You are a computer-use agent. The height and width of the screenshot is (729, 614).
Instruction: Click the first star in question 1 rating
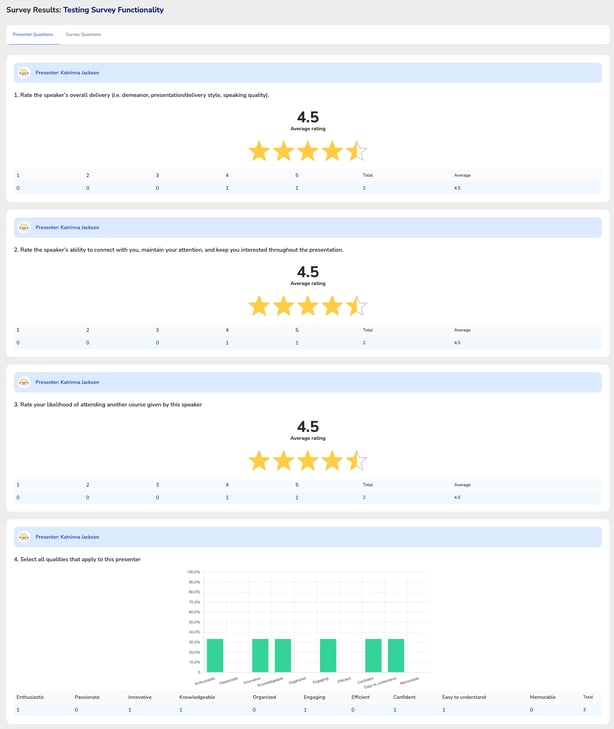259,151
